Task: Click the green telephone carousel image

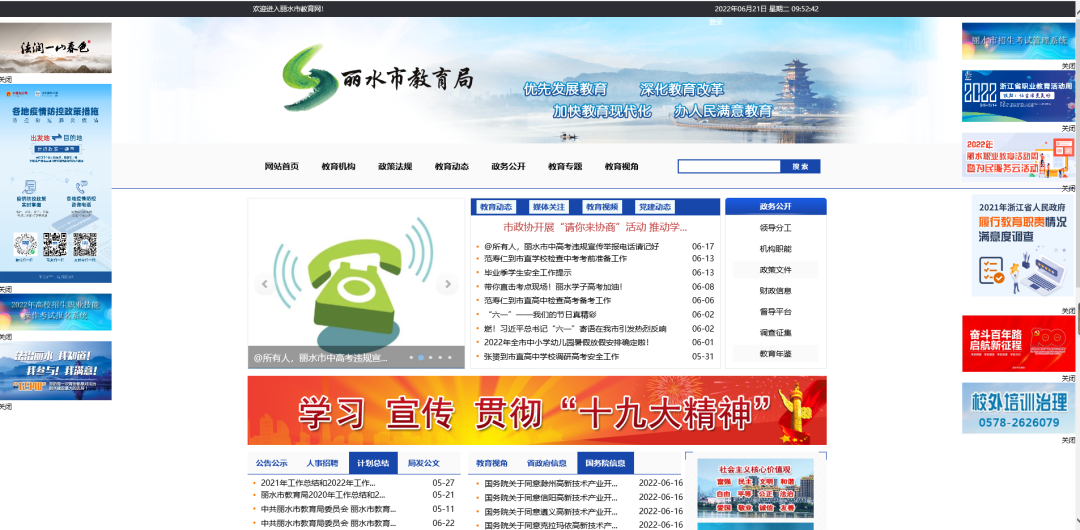Action: click(356, 283)
